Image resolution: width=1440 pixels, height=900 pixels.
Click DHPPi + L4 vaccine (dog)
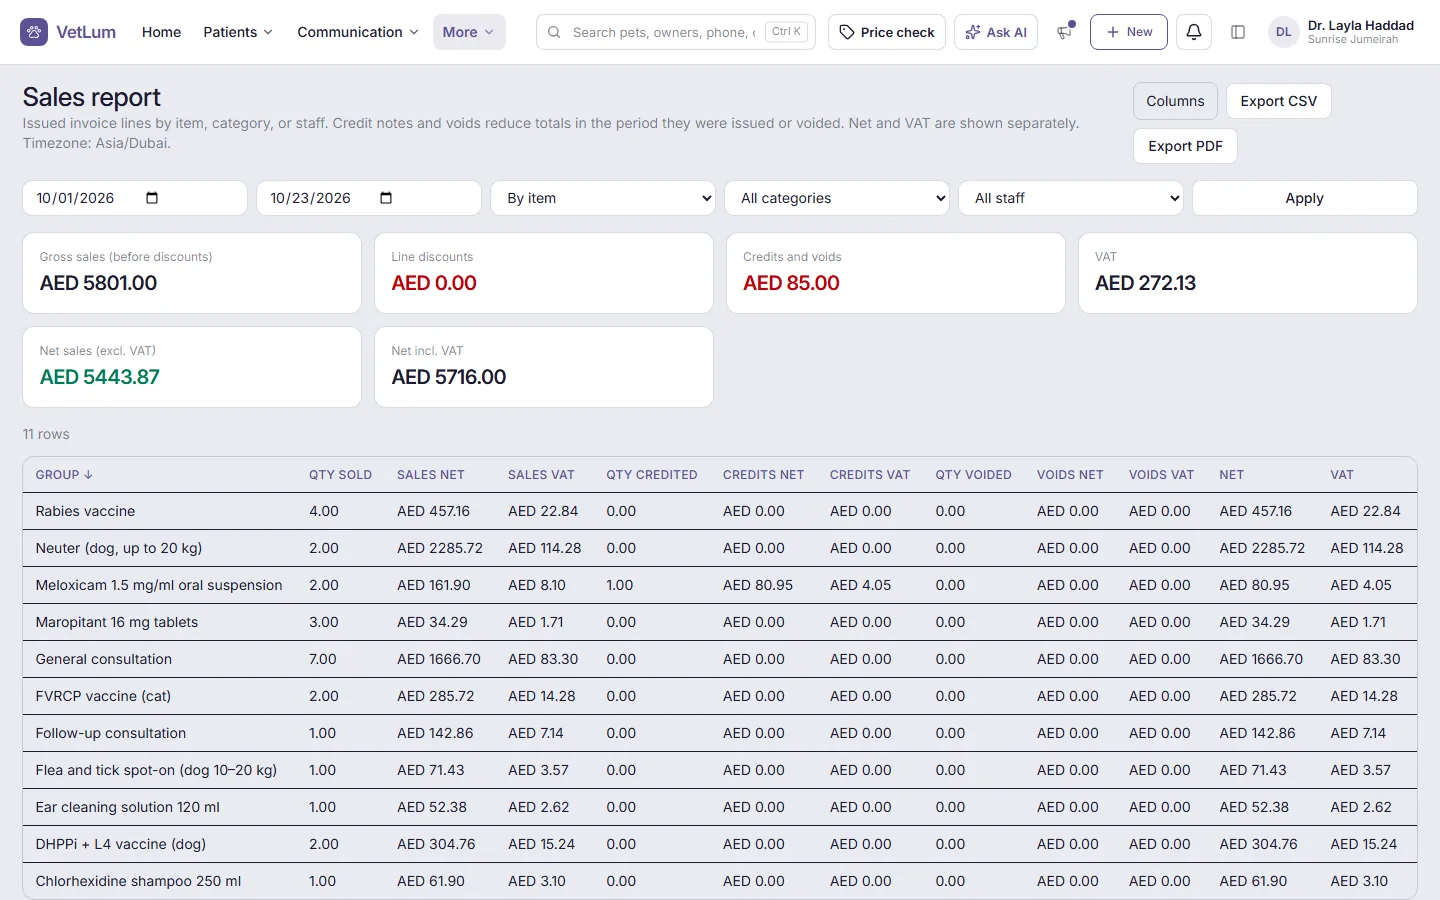pyautogui.click(x=121, y=844)
